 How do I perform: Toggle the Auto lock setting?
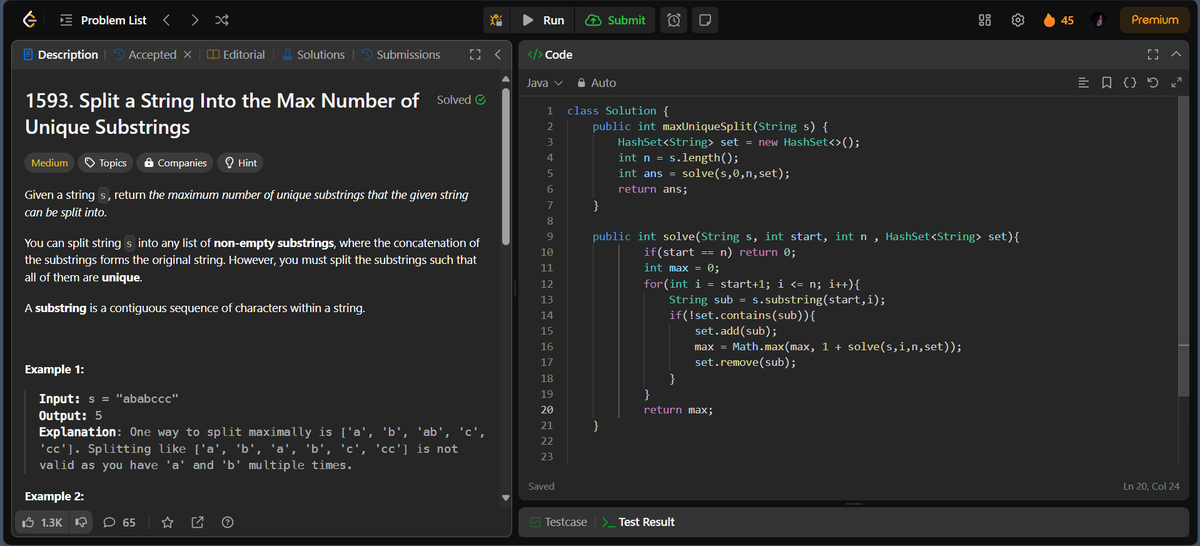tap(597, 83)
